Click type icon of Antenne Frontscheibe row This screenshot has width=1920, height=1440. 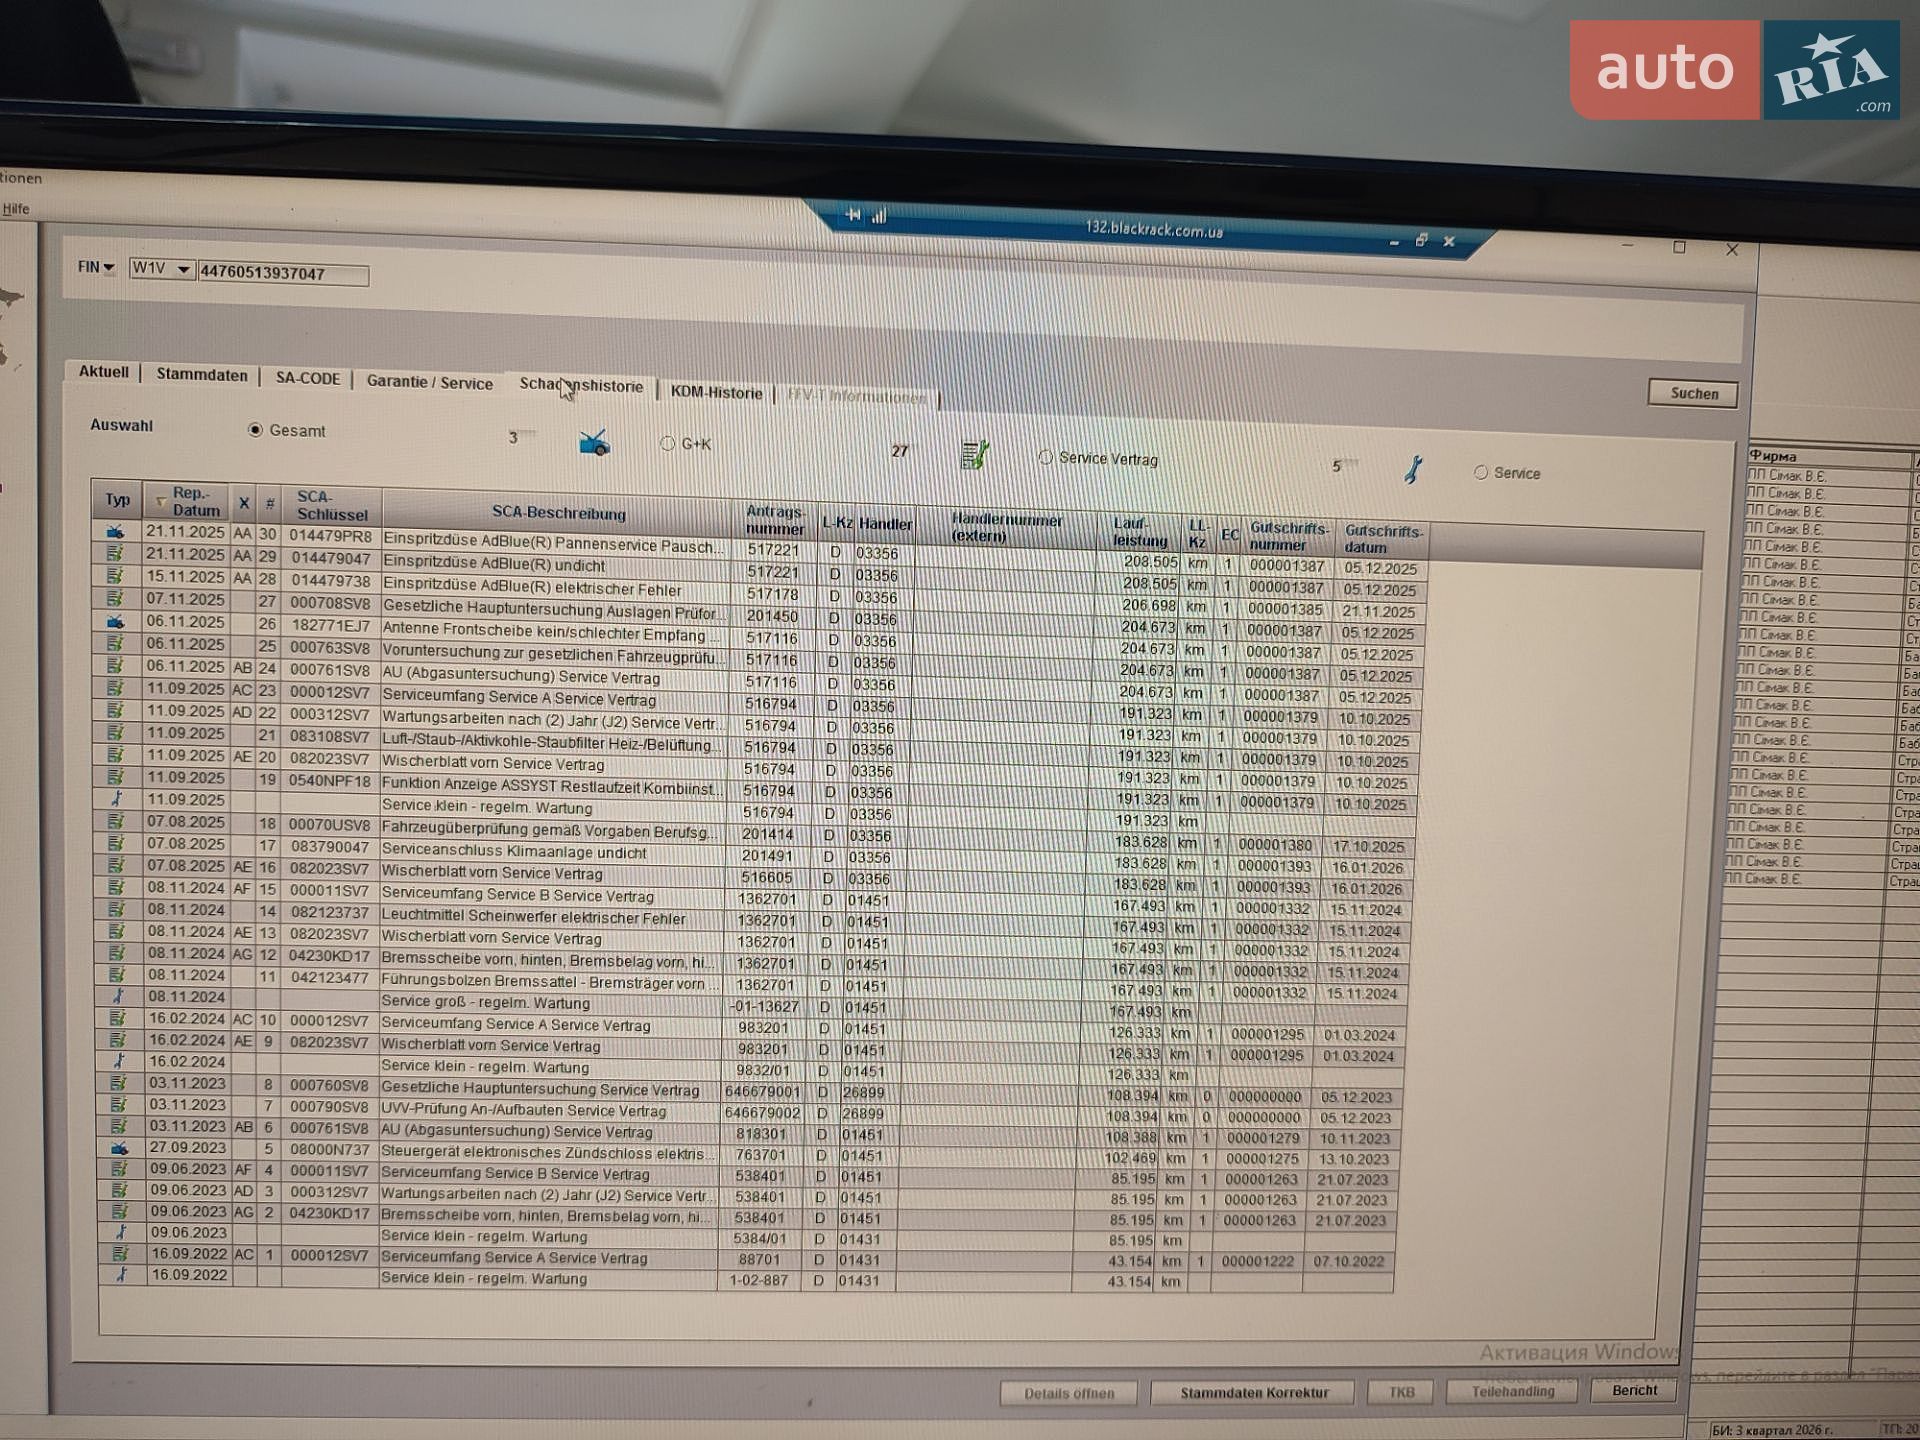pos(116,621)
